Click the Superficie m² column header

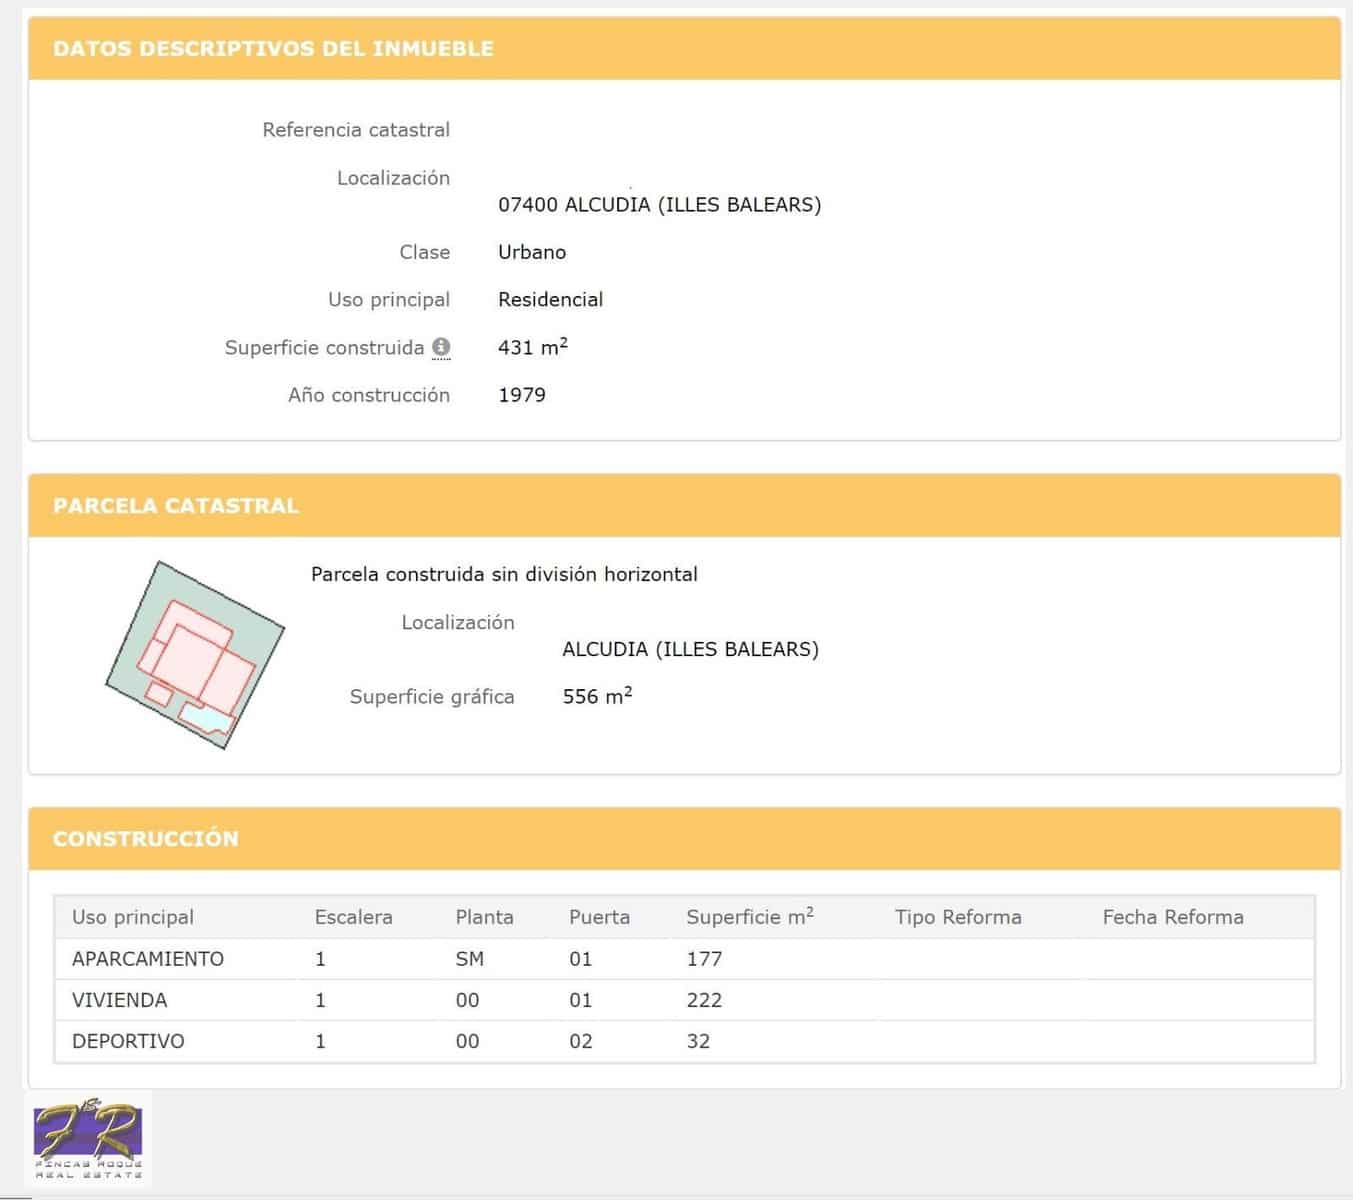coord(749,917)
